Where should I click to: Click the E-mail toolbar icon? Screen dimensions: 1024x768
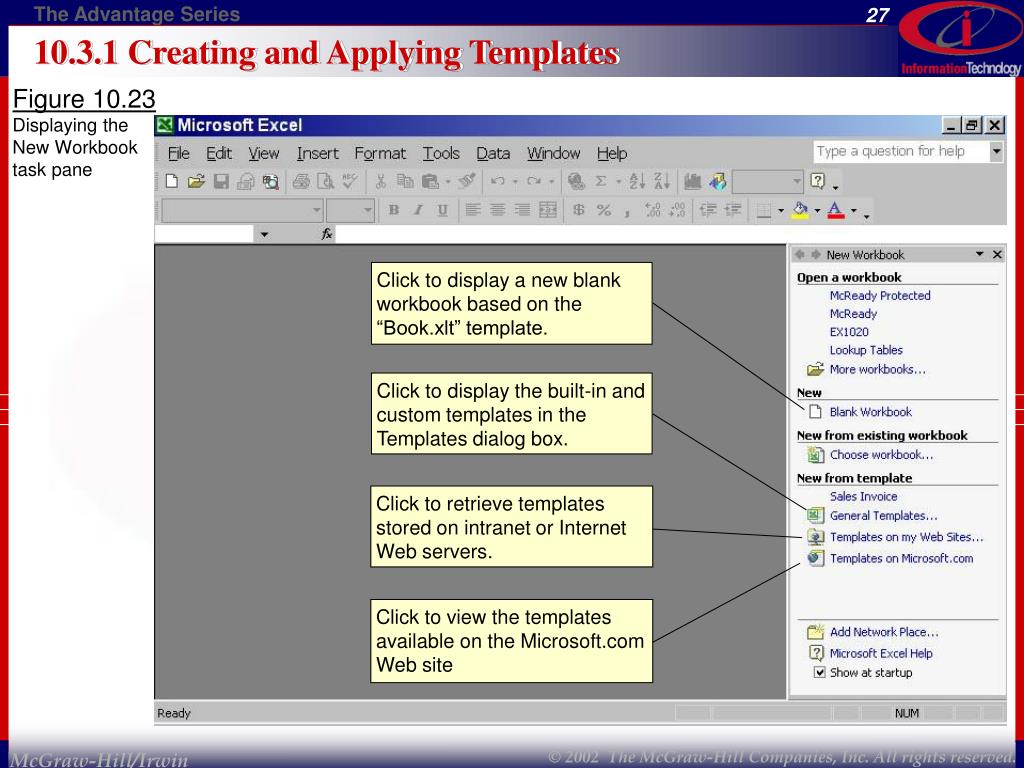click(246, 181)
